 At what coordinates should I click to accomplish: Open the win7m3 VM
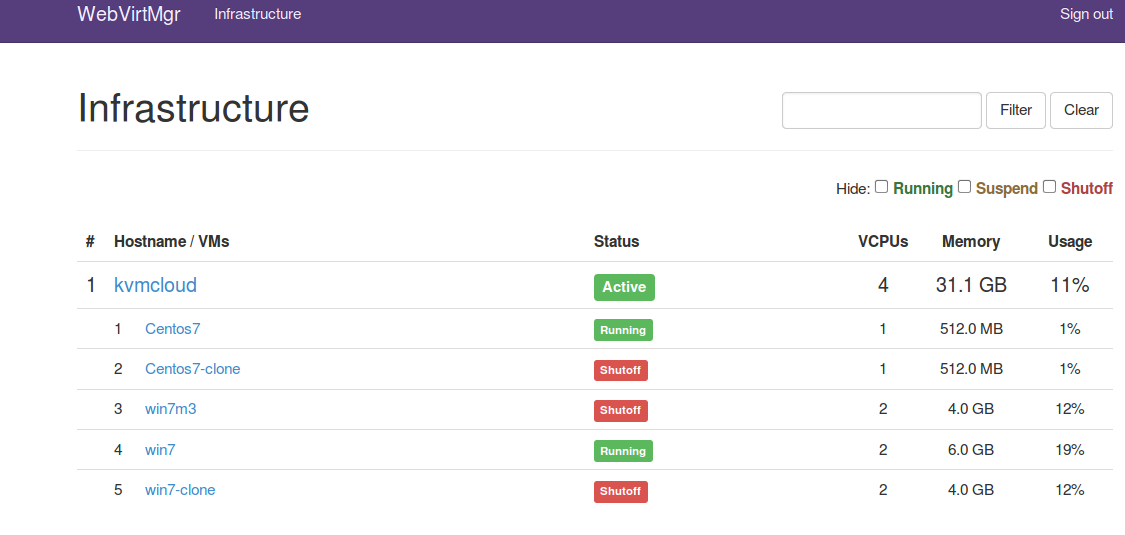pos(171,409)
